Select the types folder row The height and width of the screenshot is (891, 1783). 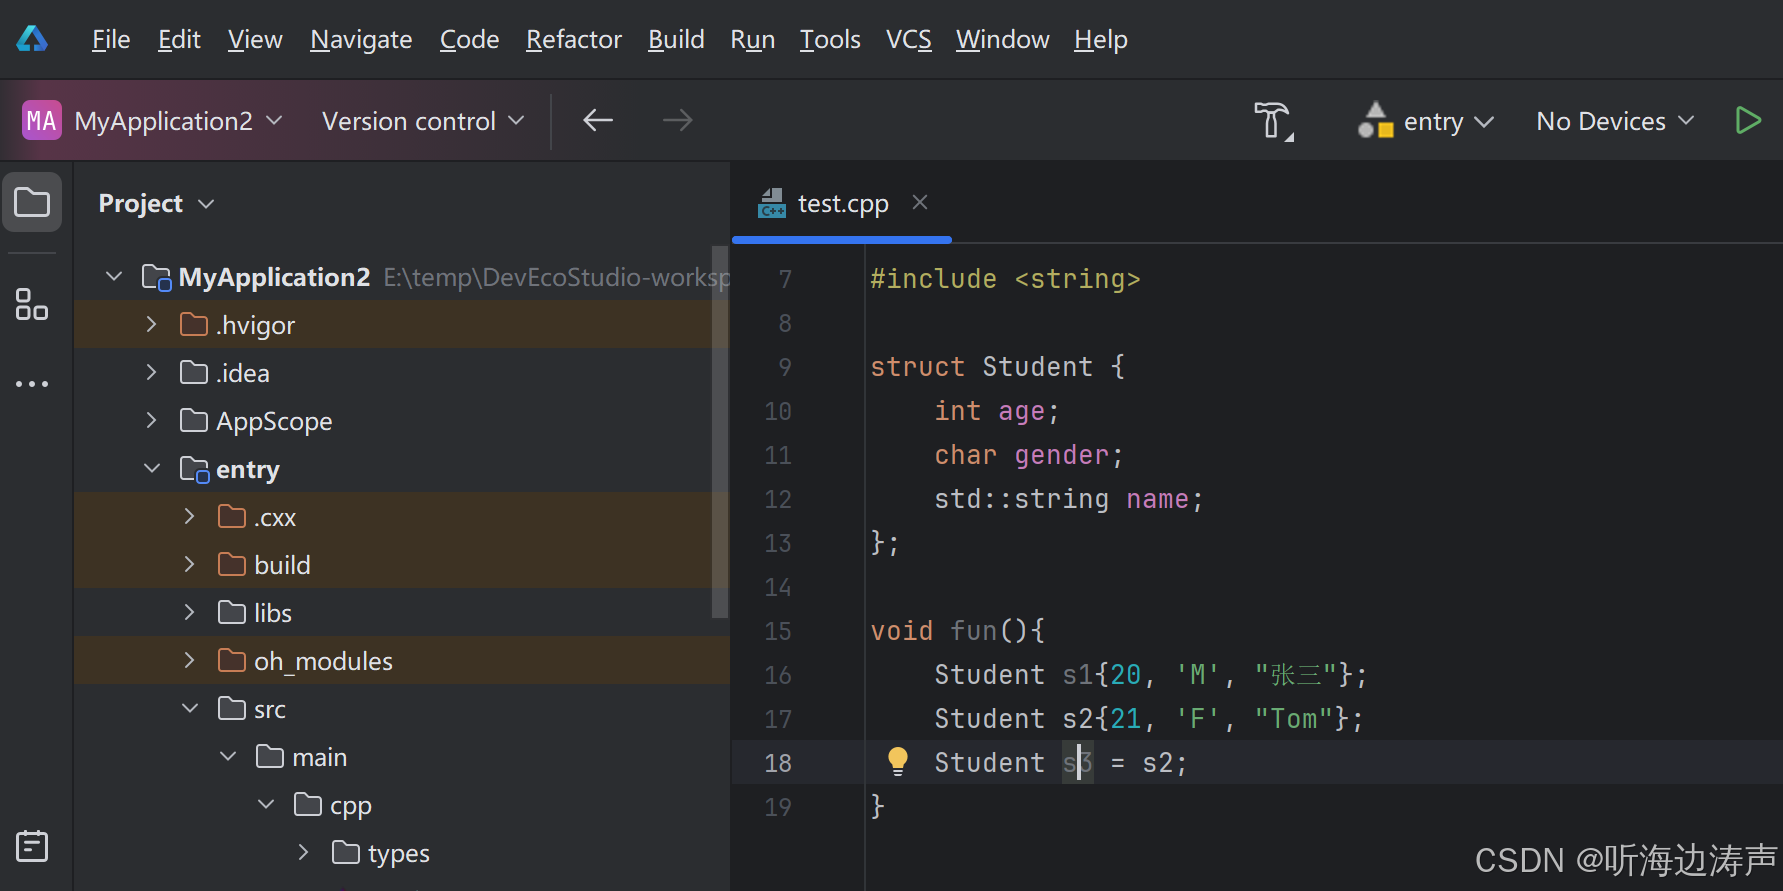coord(401,852)
